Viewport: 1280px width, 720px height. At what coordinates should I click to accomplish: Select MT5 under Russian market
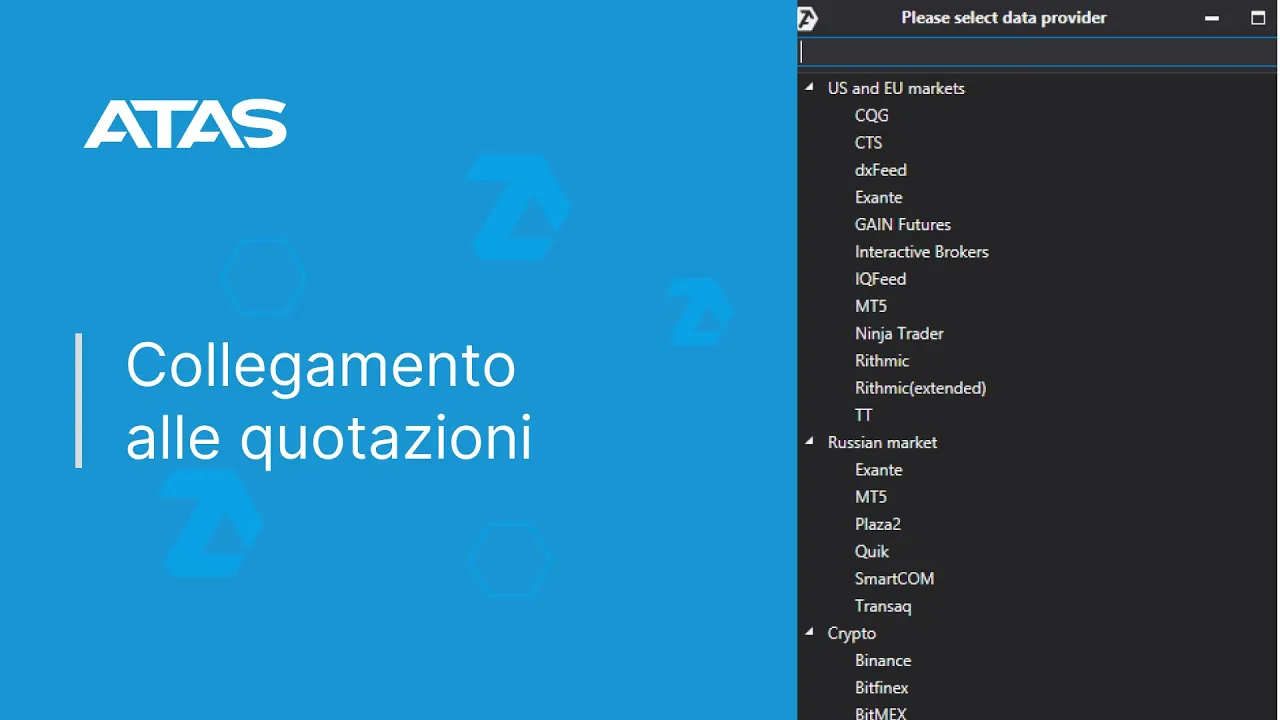pyautogui.click(x=871, y=496)
